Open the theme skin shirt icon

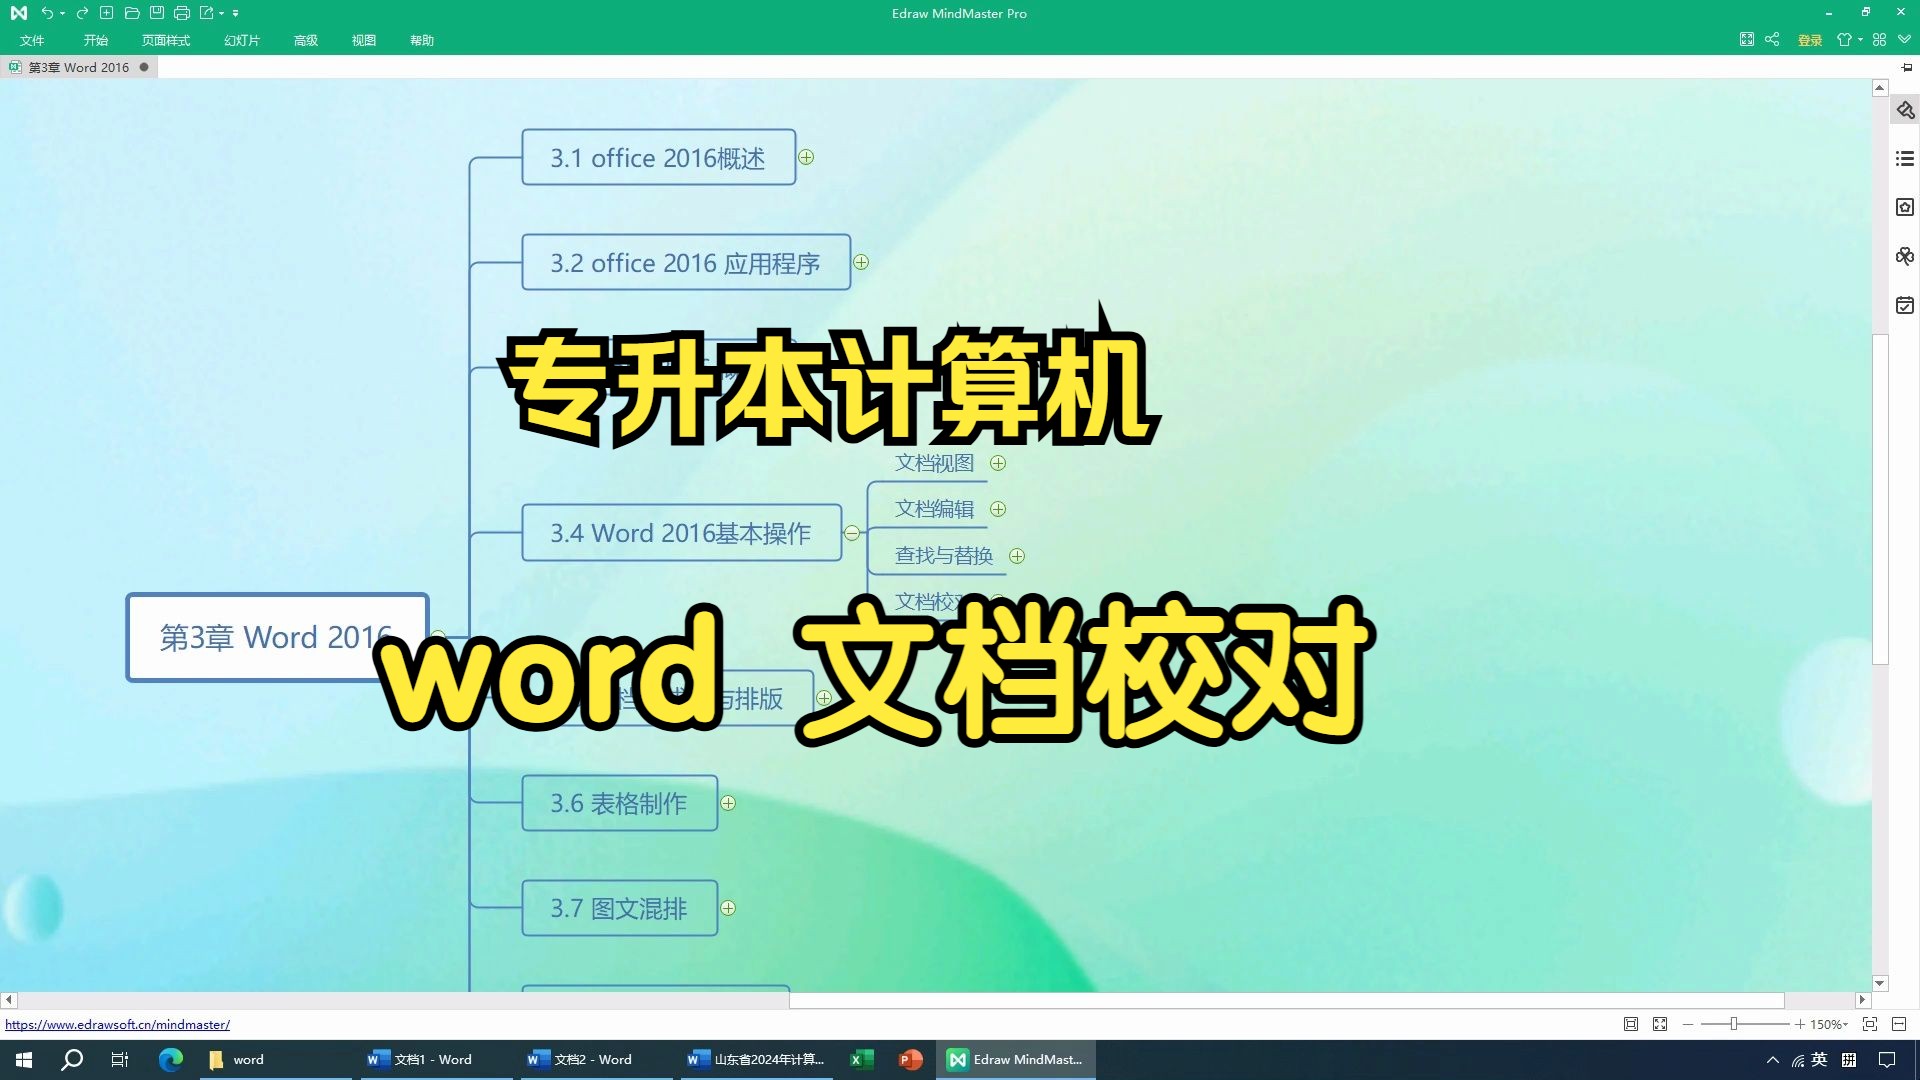point(1844,40)
